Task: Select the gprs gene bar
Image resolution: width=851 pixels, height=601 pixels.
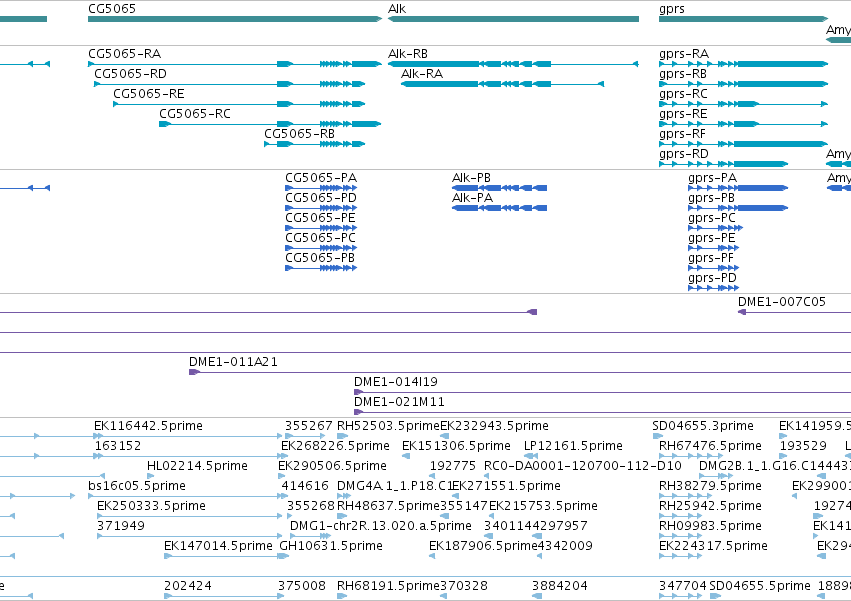Action: 744,19
